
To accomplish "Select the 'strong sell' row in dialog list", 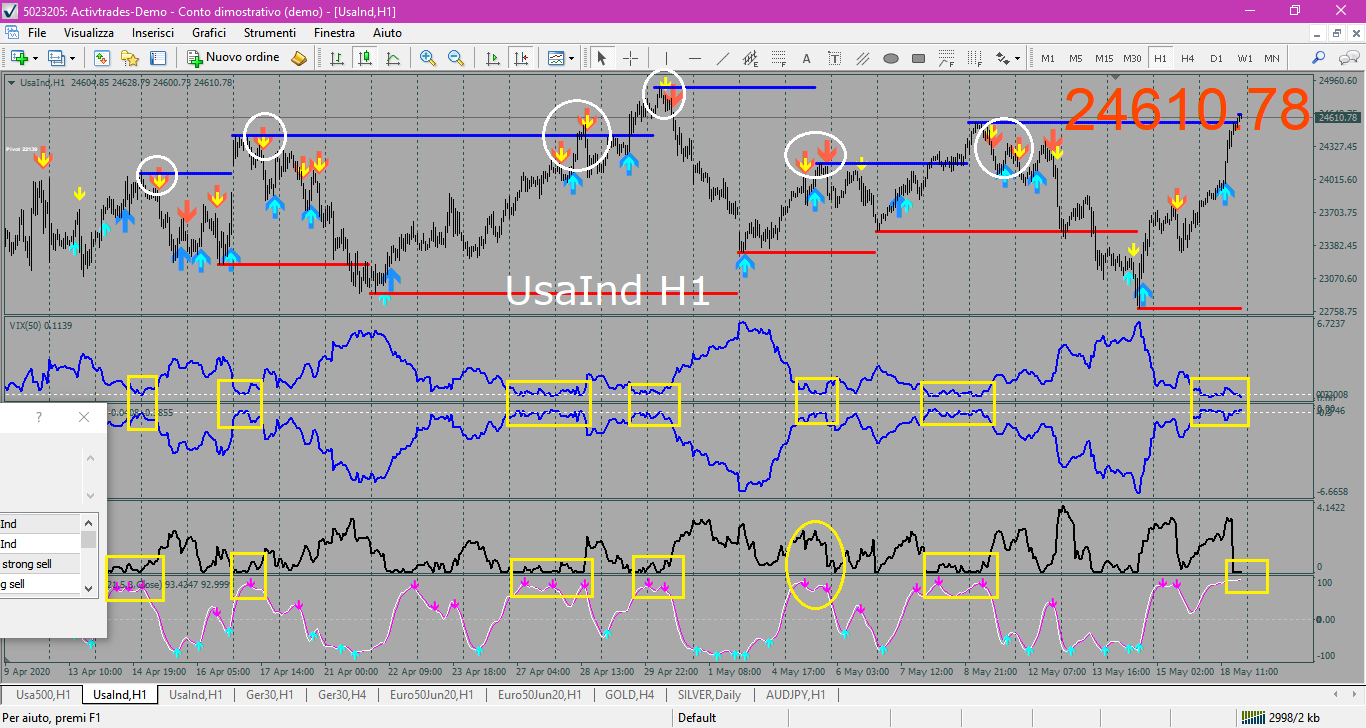I will pyautogui.click(x=40, y=564).
